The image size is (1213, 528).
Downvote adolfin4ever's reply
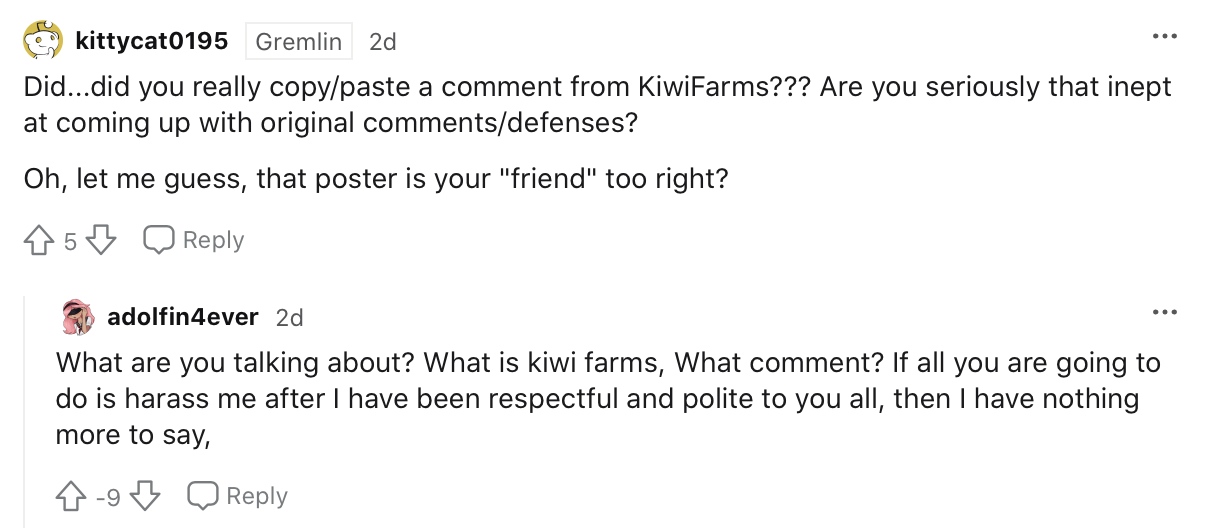[148, 496]
